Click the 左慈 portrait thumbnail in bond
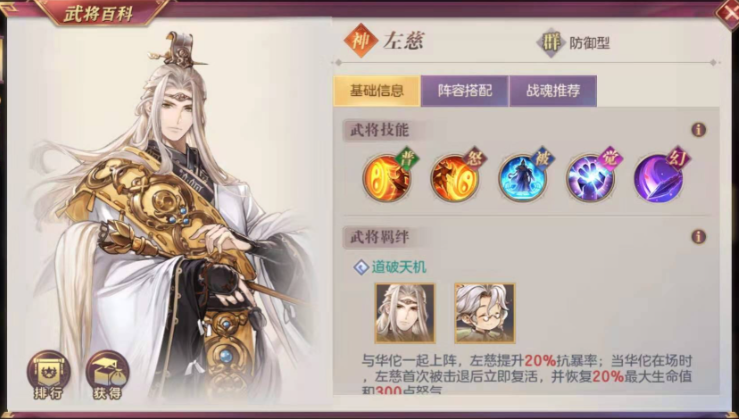The height and width of the screenshot is (419, 739). (405, 313)
